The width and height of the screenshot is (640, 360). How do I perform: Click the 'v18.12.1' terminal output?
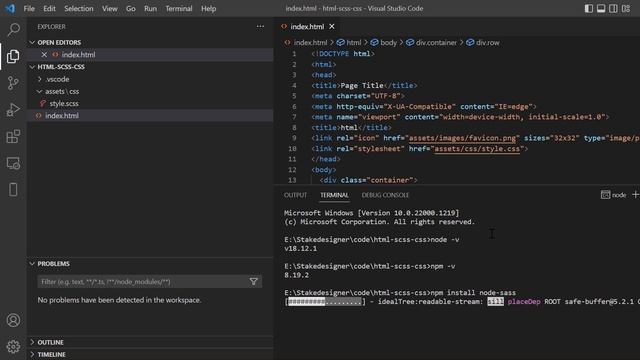click(300, 249)
